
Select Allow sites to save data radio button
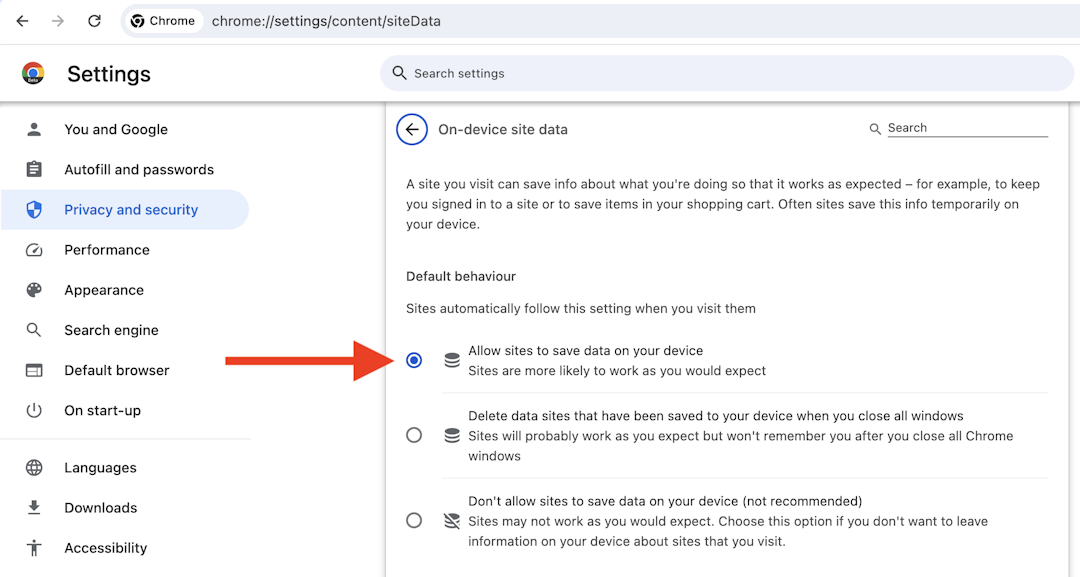[x=414, y=360]
